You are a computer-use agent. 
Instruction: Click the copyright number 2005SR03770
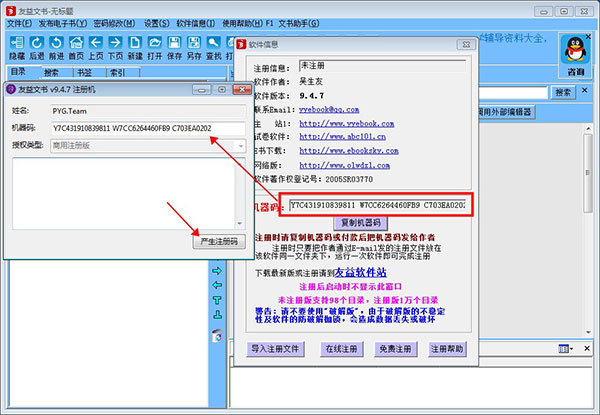pos(349,179)
